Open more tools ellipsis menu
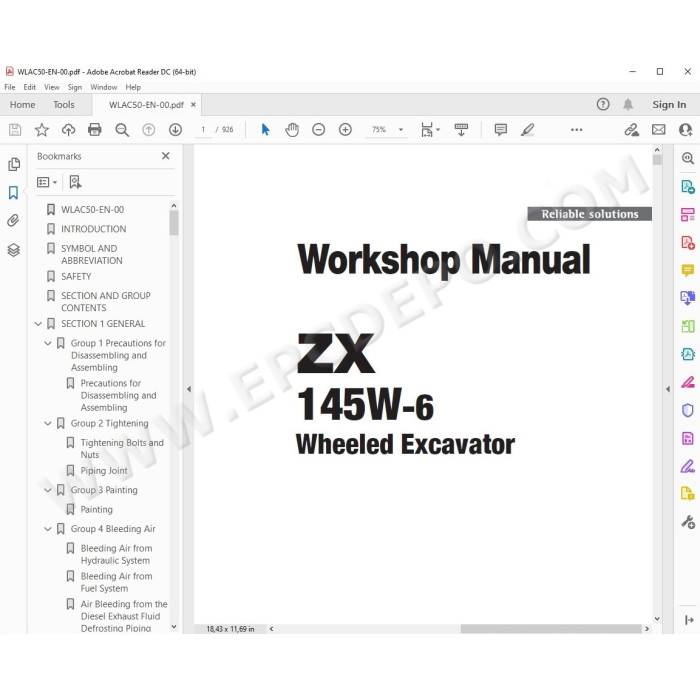700x700 pixels. [576, 129]
